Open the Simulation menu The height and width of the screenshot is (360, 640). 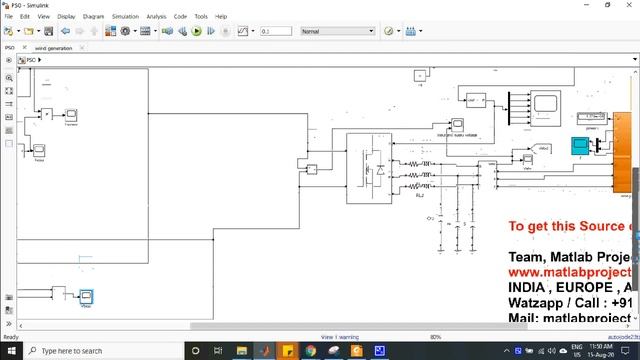coord(125,16)
